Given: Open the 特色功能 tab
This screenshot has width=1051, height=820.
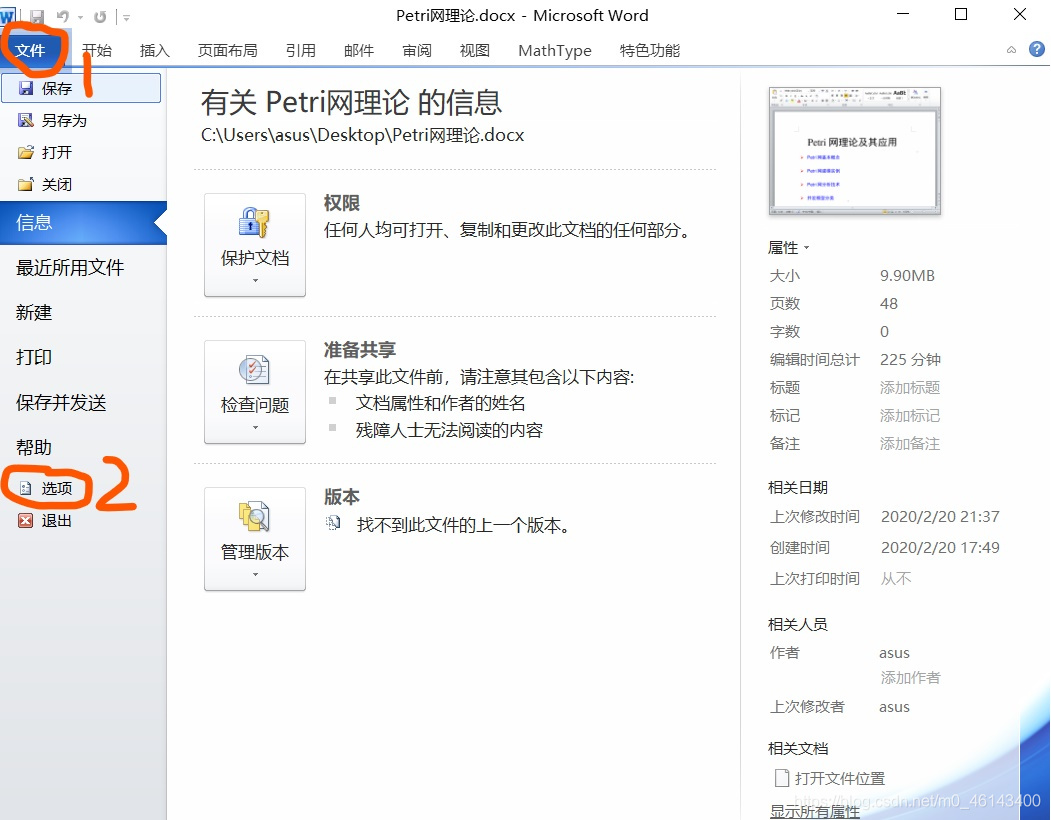Looking at the screenshot, I should [x=650, y=50].
